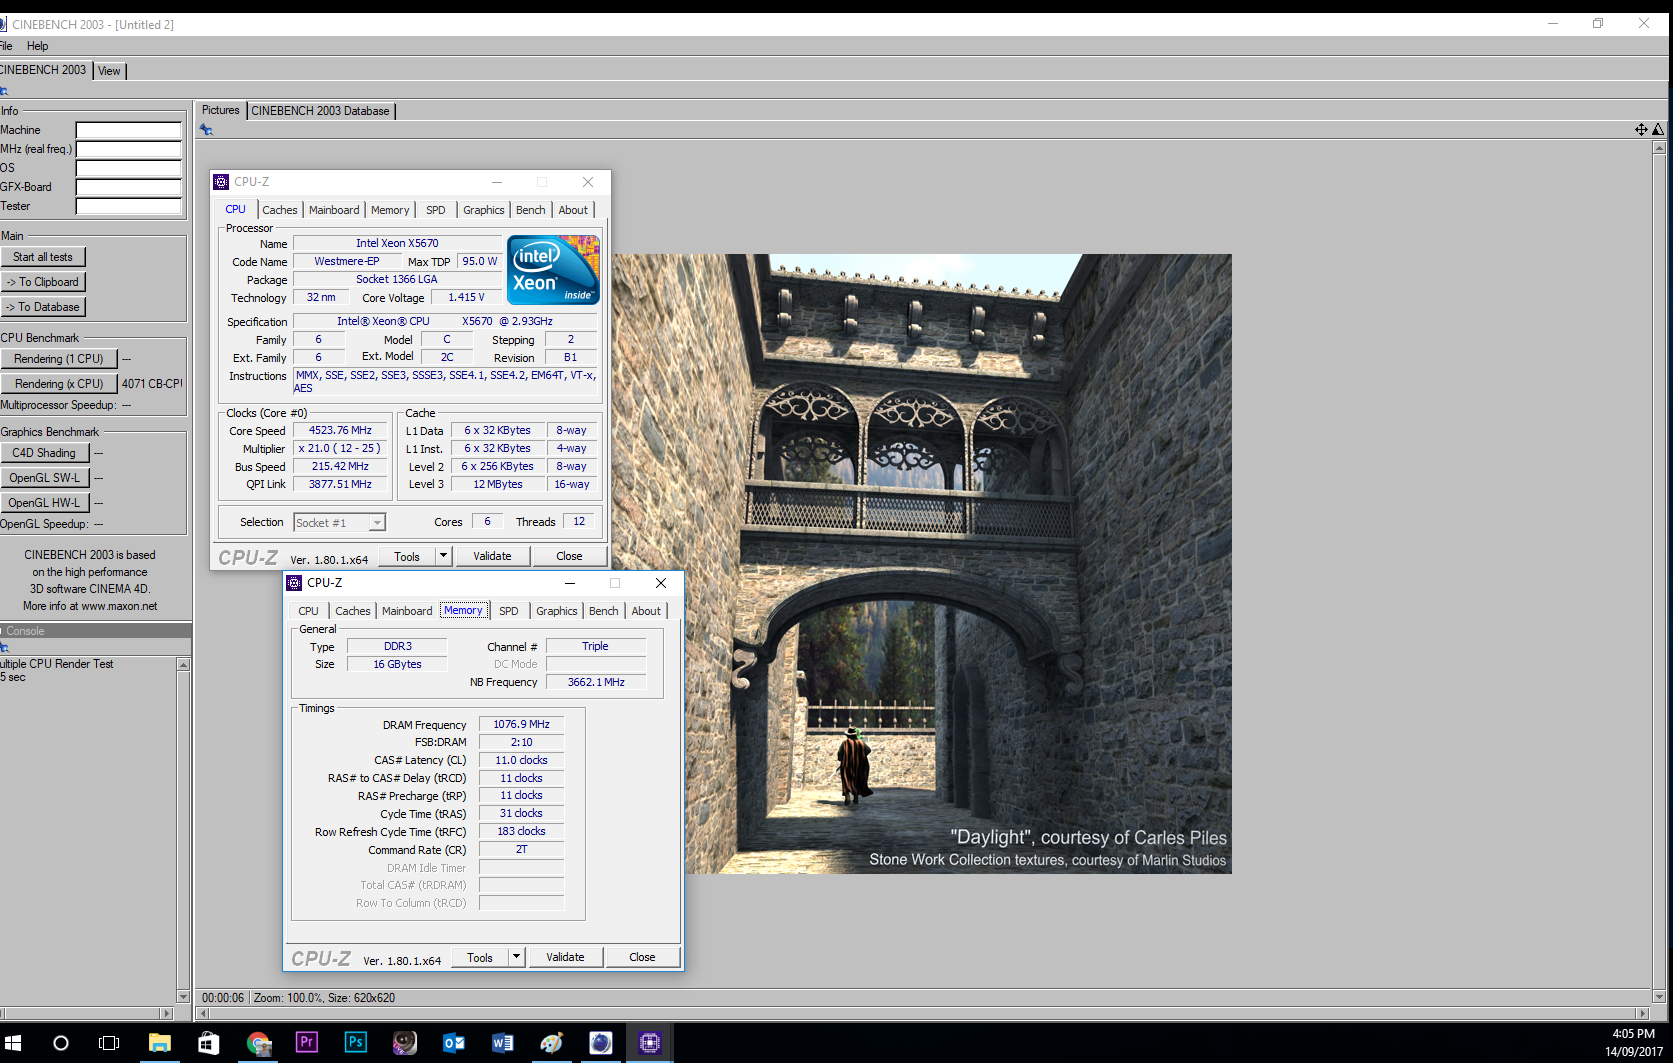Launch Word from the taskbar
1673x1063 pixels.
click(503, 1043)
